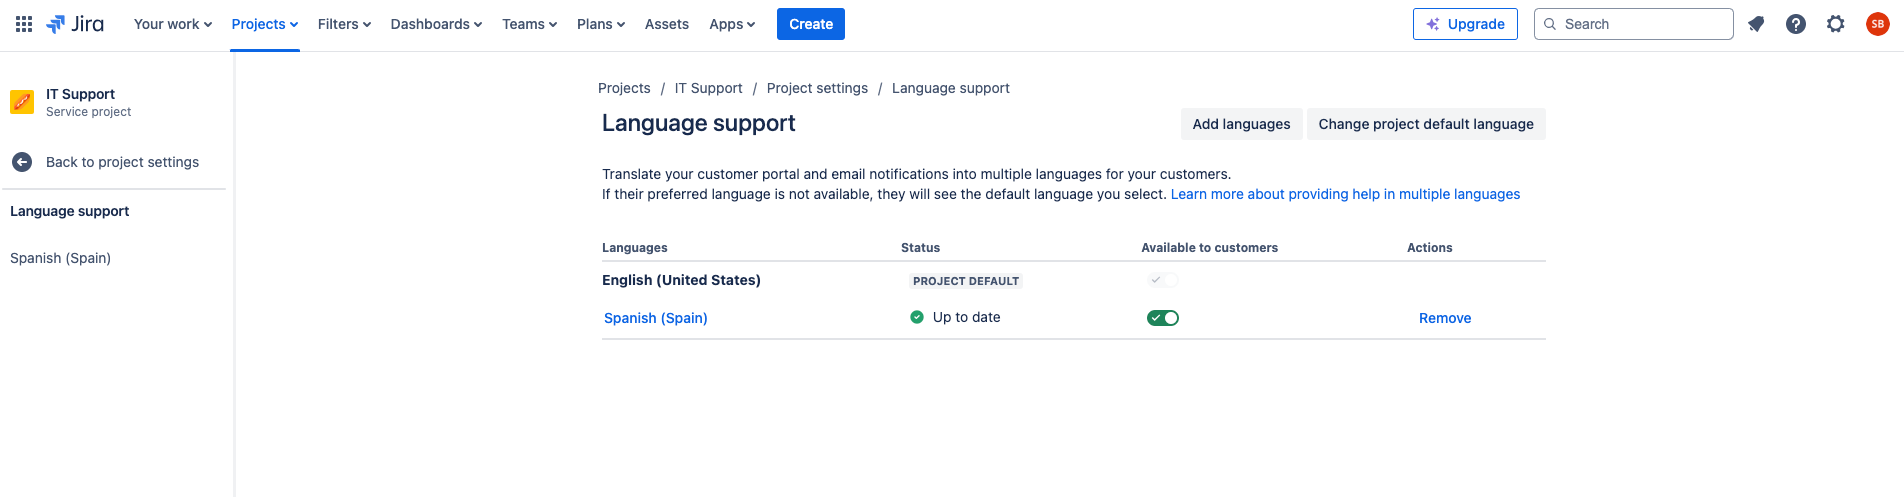Open the Dashboards dropdown menu
1904x497 pixels.
[x=436, y=24]
